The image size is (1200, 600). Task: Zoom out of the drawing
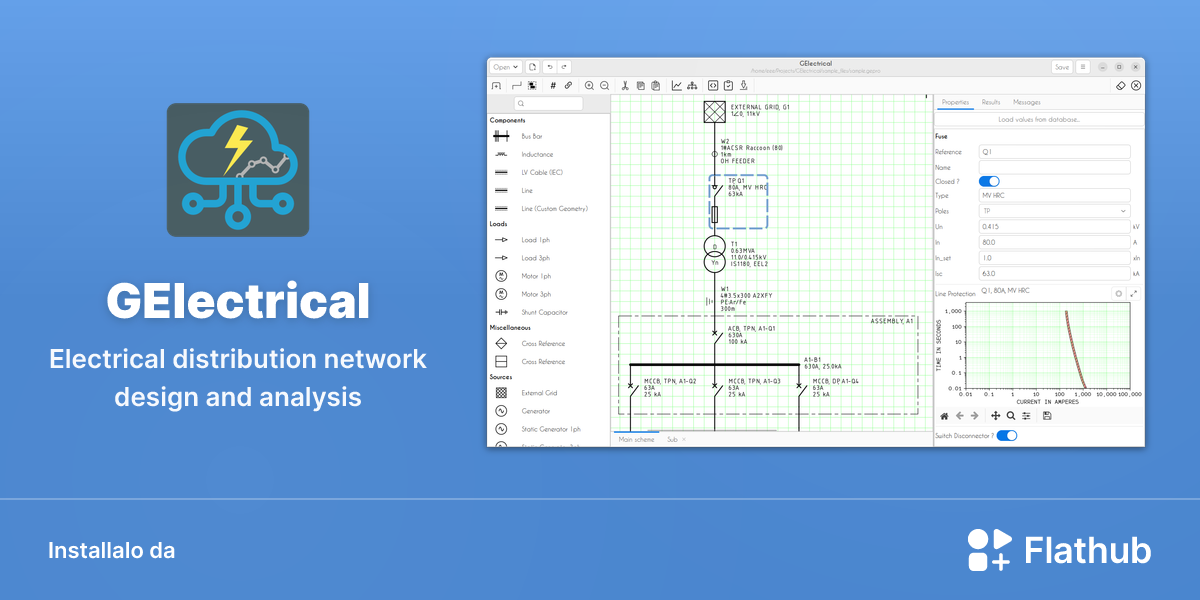pos(604,86)
